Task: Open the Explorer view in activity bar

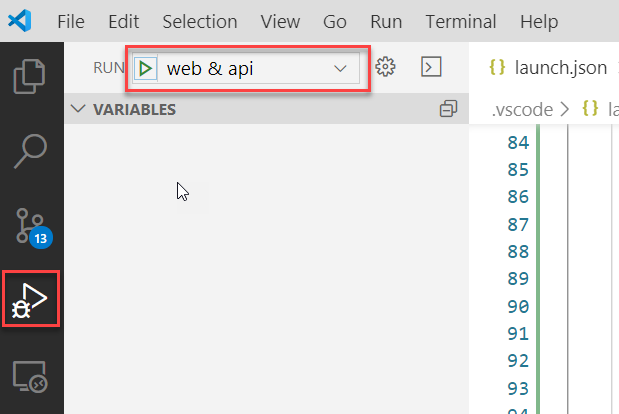Action: (x=30, y=76)
